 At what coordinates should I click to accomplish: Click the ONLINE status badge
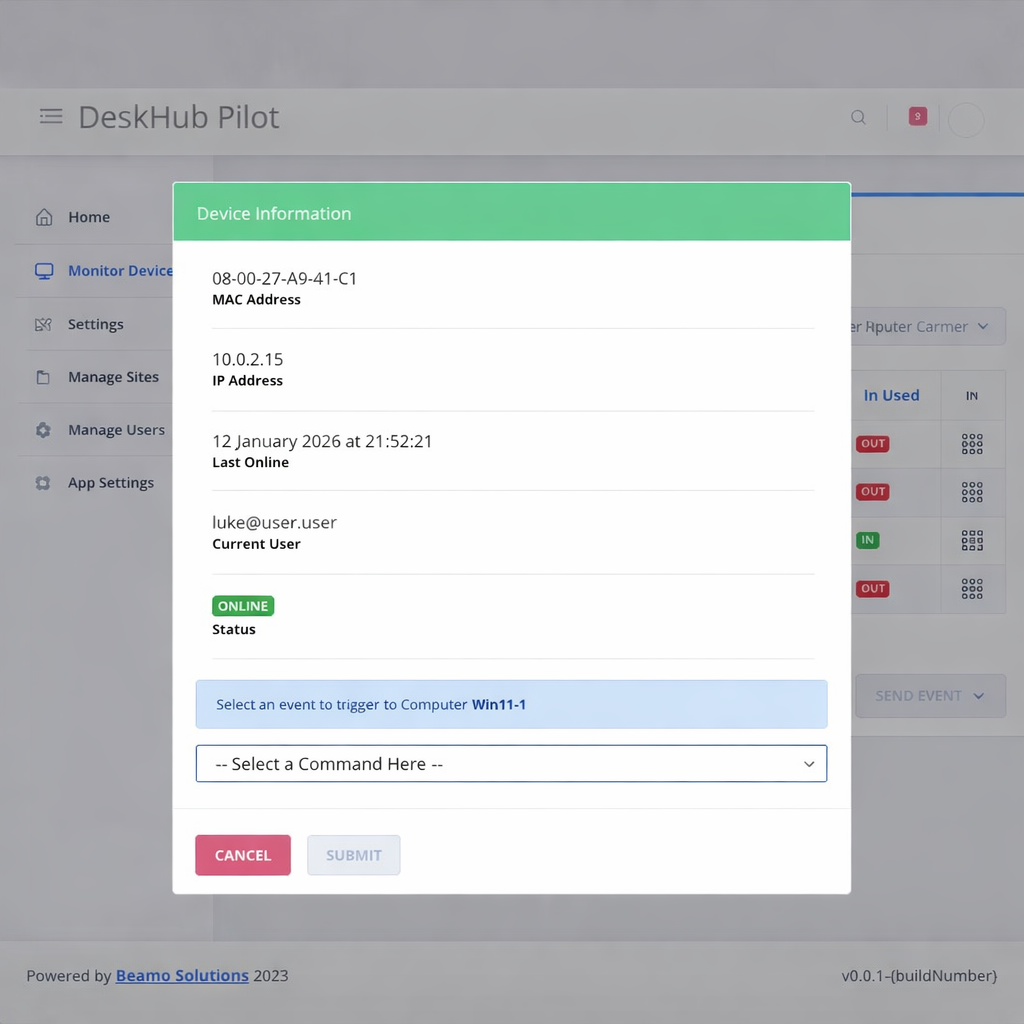[x=243, y=606]
